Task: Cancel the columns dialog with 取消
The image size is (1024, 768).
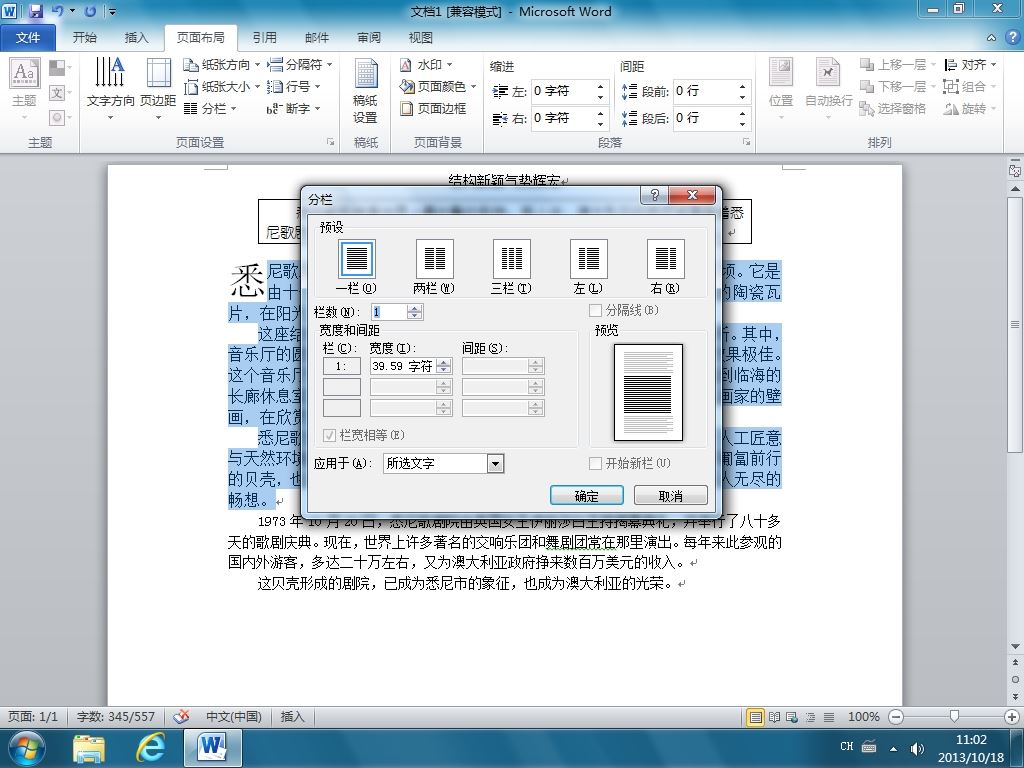Action: pyautogui.click(x=671, y=496)
